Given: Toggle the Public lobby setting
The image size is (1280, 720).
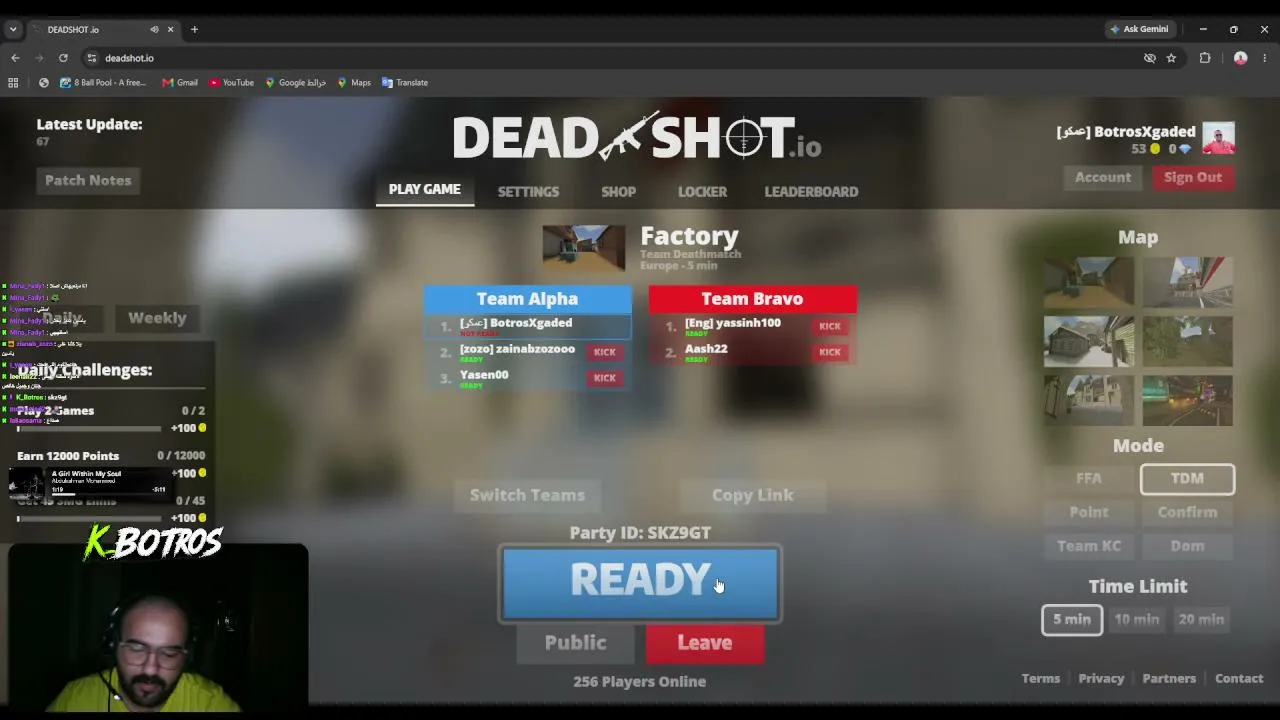Looking at the screenshot, I should (575, 643).
